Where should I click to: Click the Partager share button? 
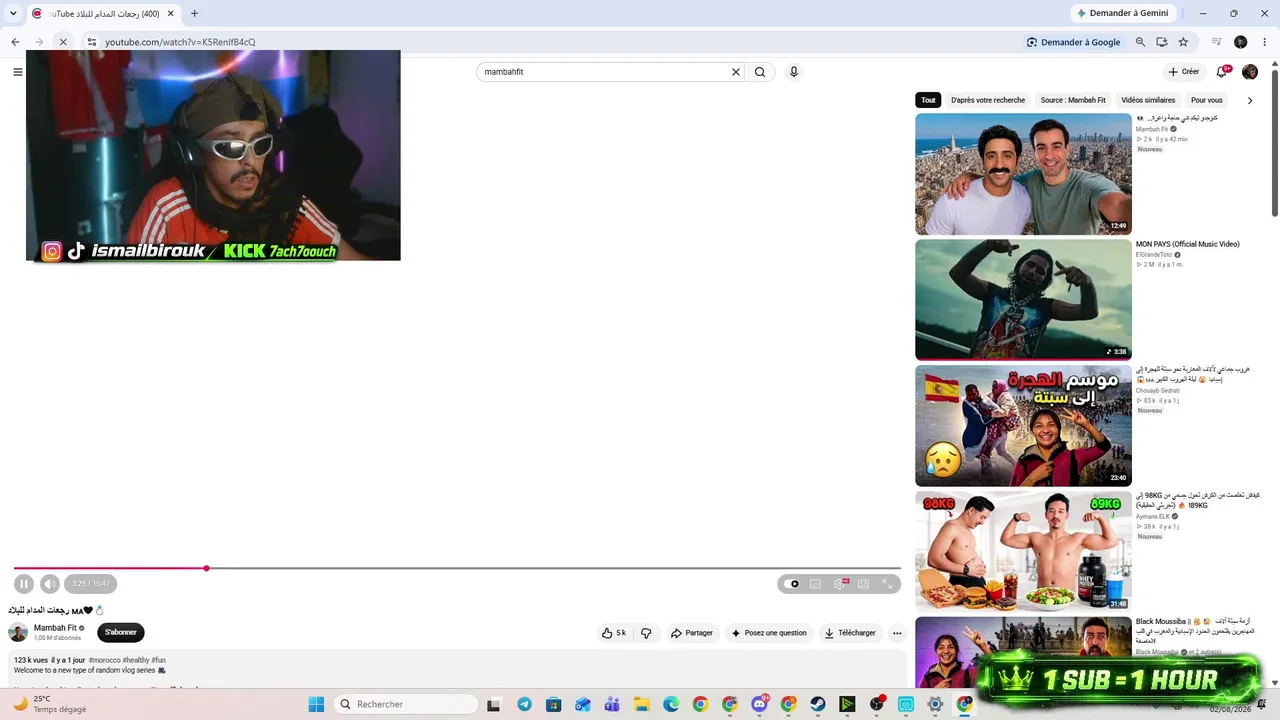pyautogui.click(x=692, y=633)
